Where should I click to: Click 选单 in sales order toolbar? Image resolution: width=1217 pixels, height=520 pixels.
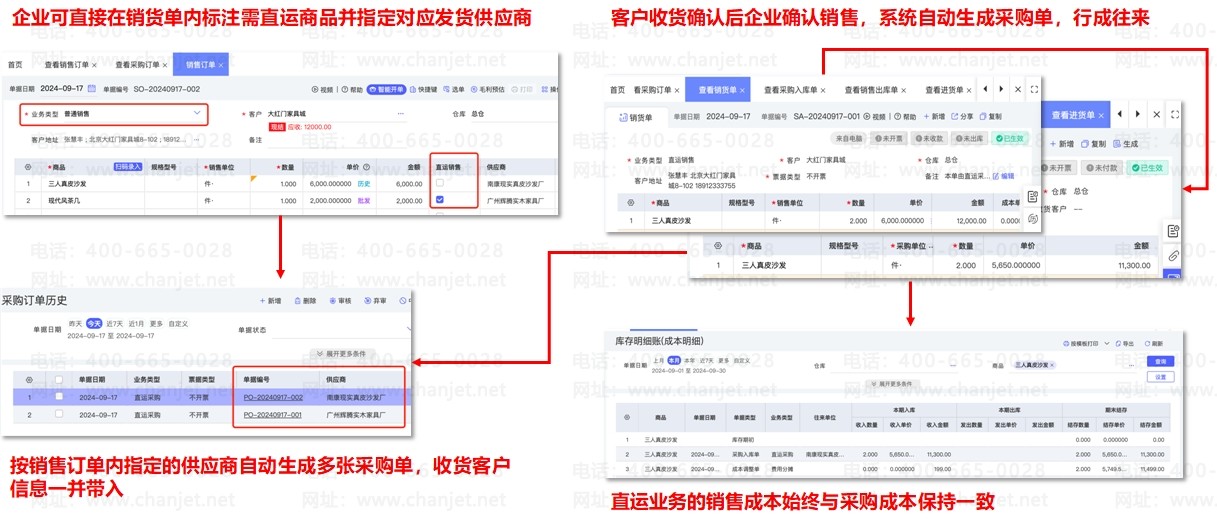click(x=454, y=89)
